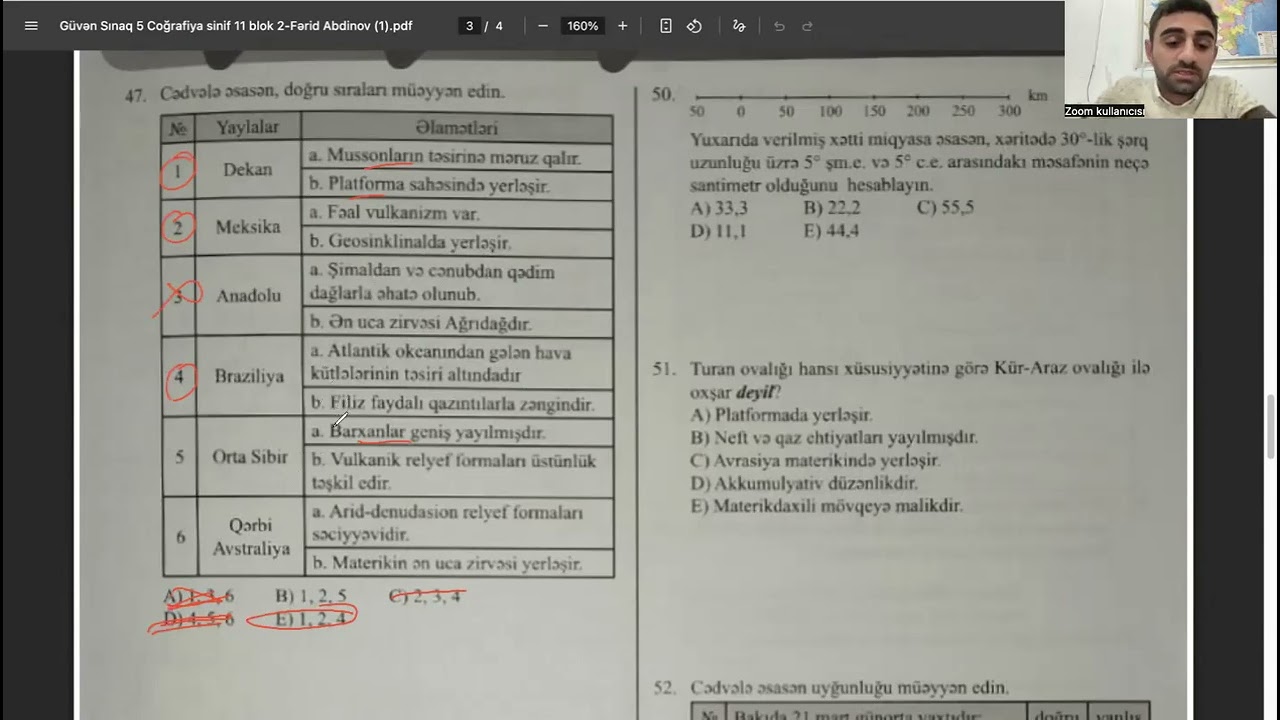Click option 'C) Avrasiya materikində yerləşir.'
This screenshot has width=1280, height=720.
[x=815, y=461]
